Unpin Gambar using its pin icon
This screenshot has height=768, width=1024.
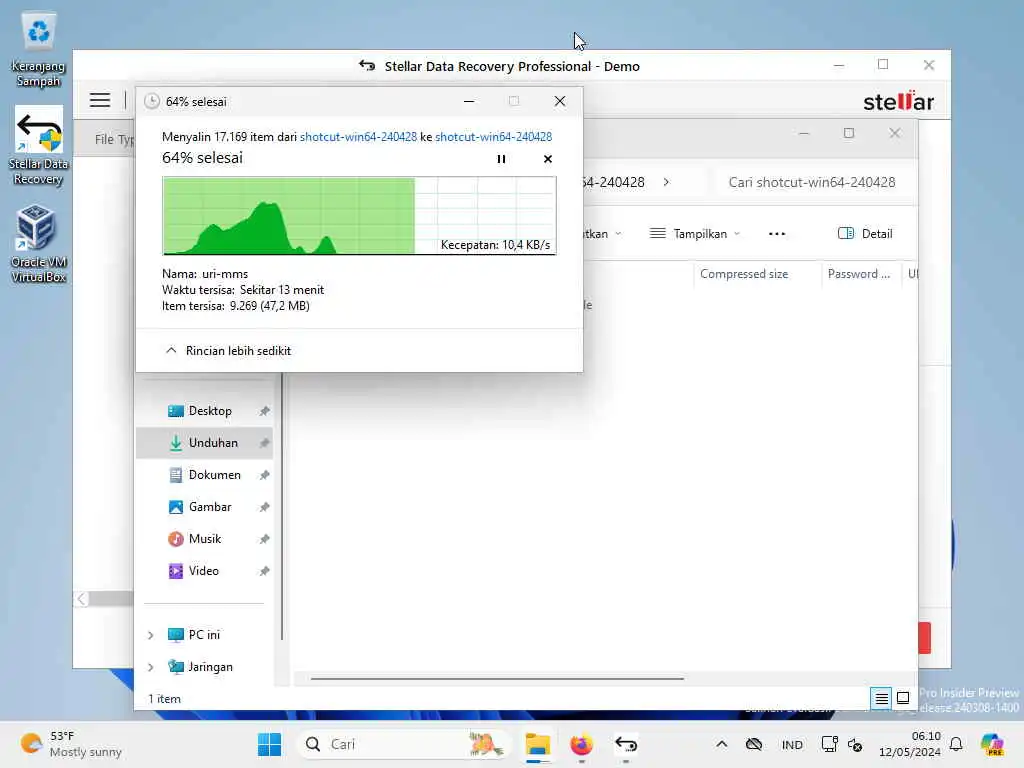[x=264, y=507]
